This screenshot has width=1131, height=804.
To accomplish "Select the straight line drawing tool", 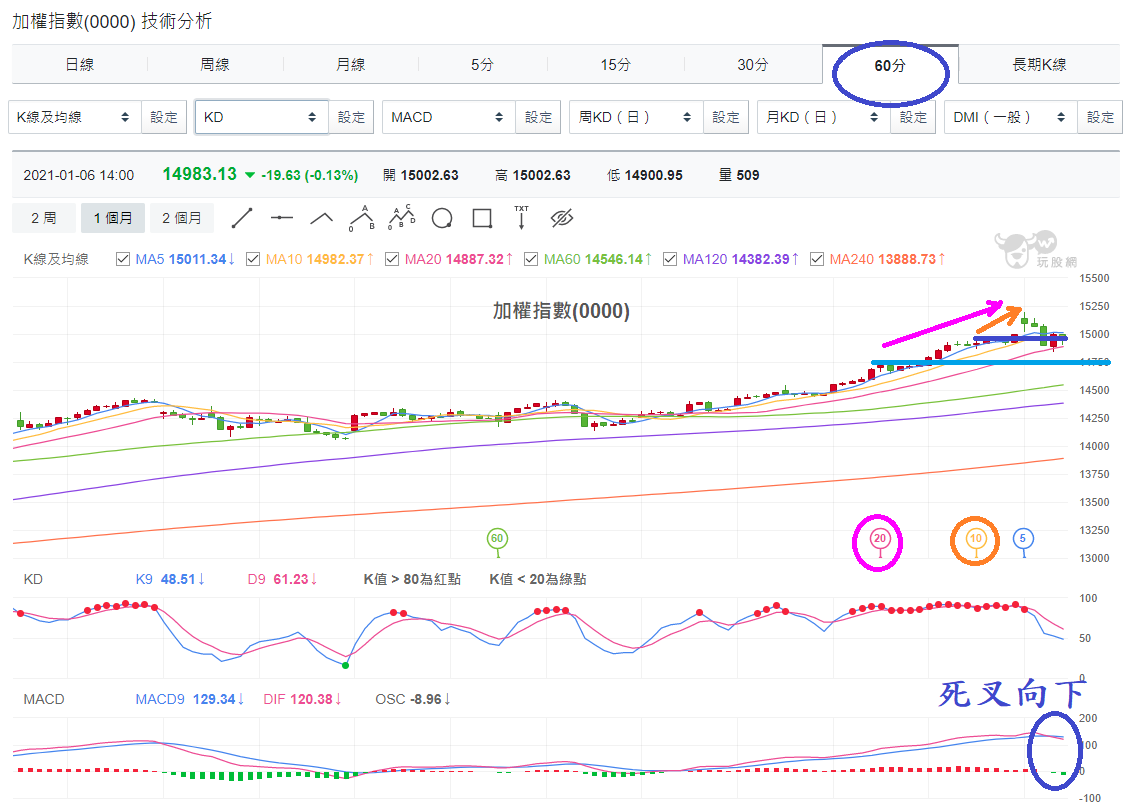I will pyautogui.click(x=242, y=218).
